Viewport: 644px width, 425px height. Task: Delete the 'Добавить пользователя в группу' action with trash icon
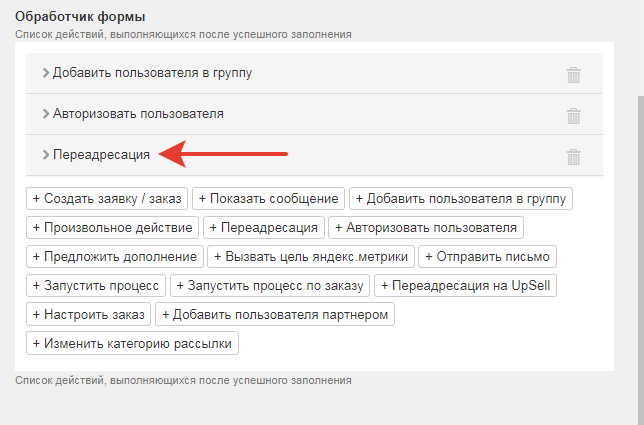(573, 75)
